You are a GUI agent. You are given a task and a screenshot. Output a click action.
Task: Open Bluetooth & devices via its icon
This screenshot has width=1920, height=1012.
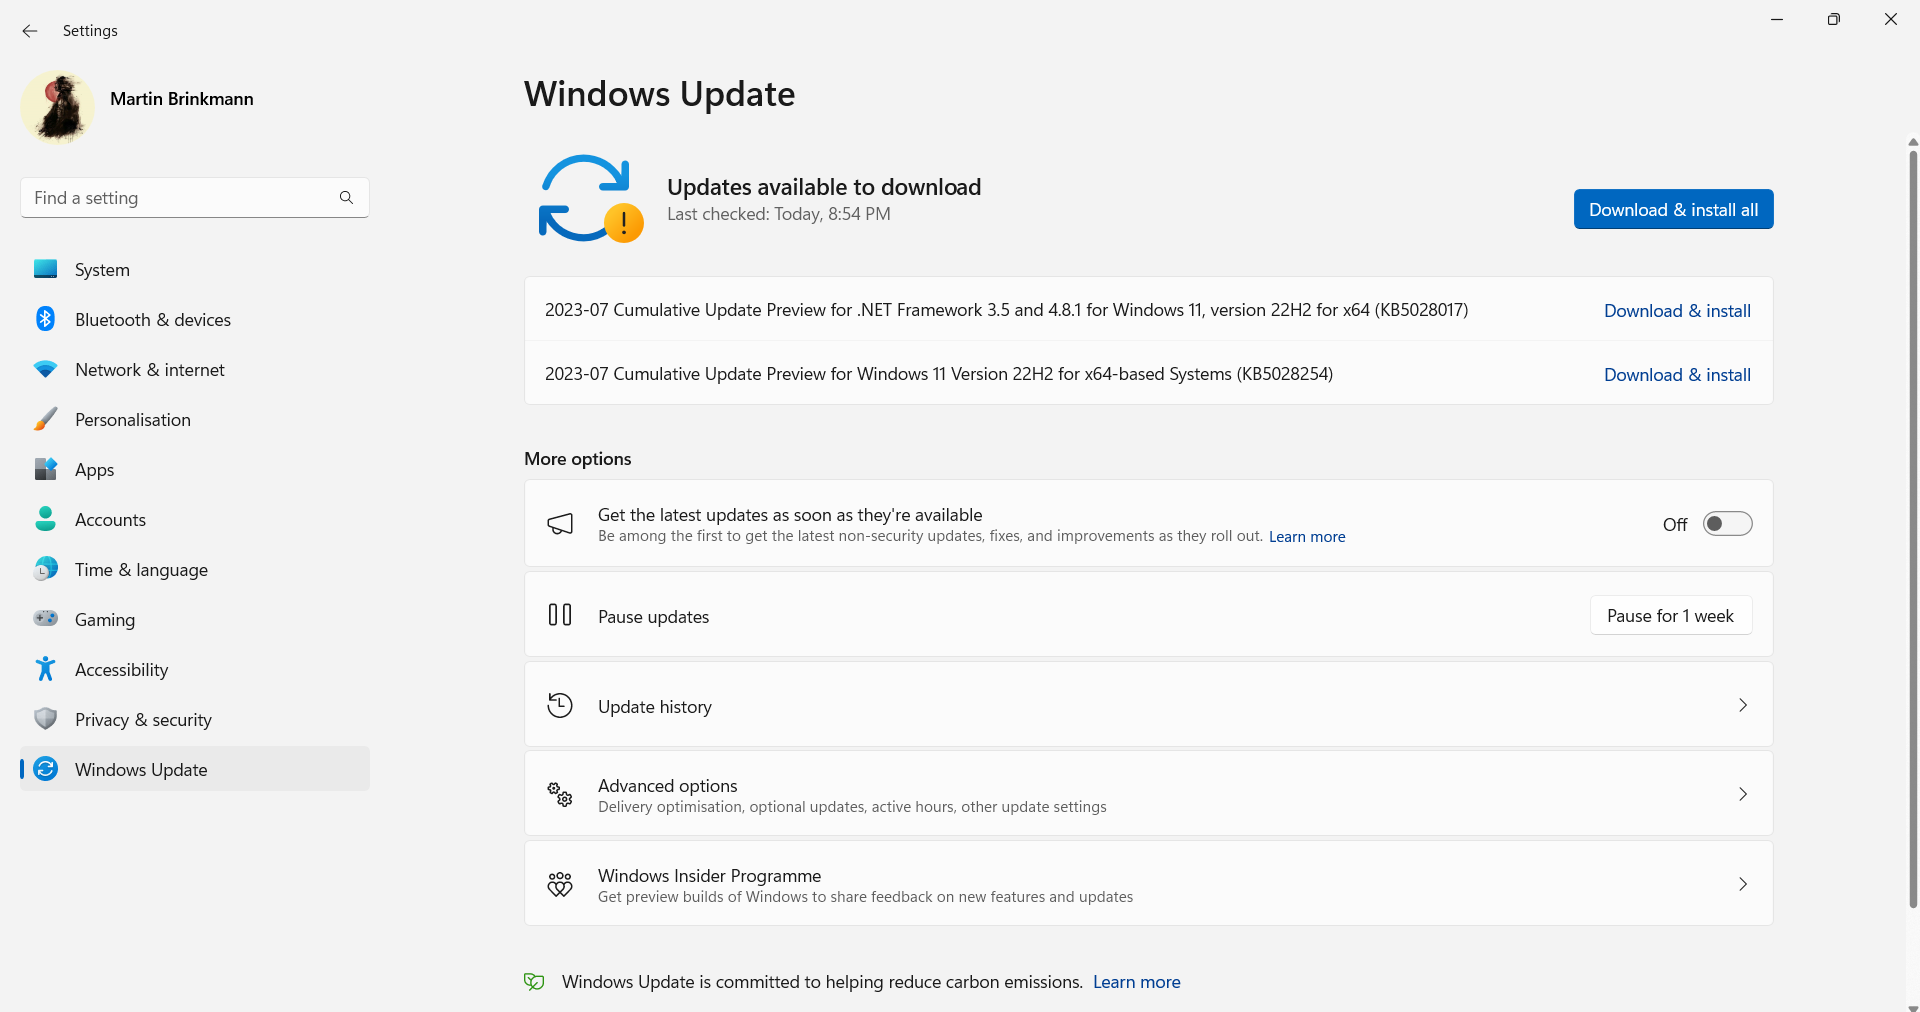pos(45,319)
